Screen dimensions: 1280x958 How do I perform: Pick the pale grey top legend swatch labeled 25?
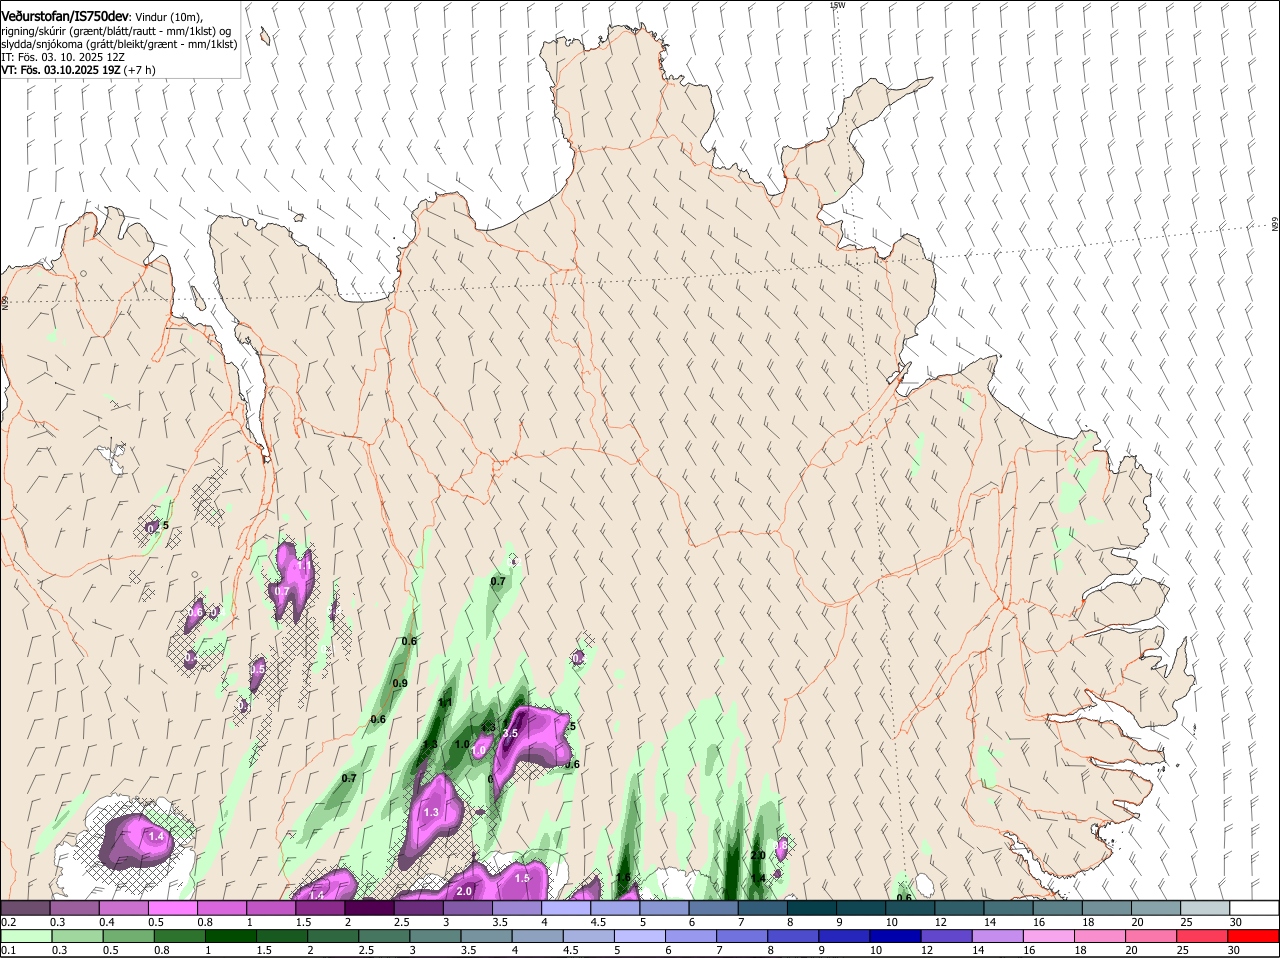click(1205, 907)
